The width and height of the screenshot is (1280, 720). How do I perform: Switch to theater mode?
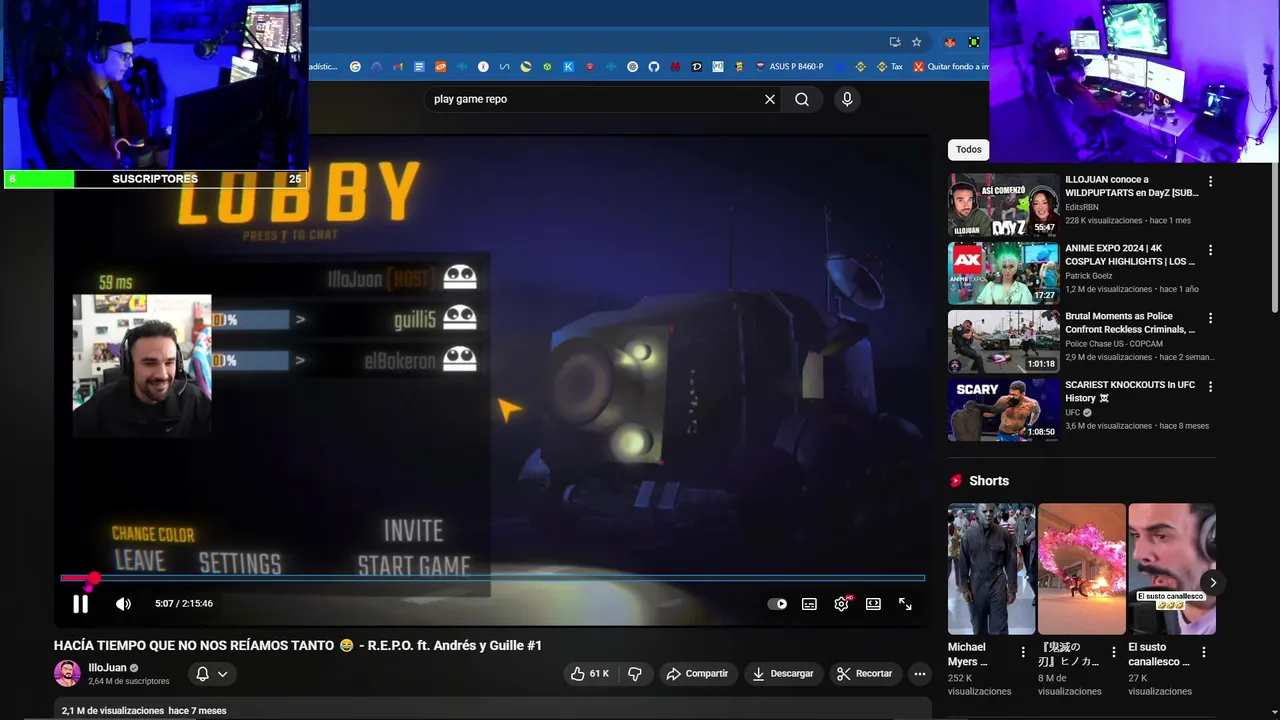(873, 604)
